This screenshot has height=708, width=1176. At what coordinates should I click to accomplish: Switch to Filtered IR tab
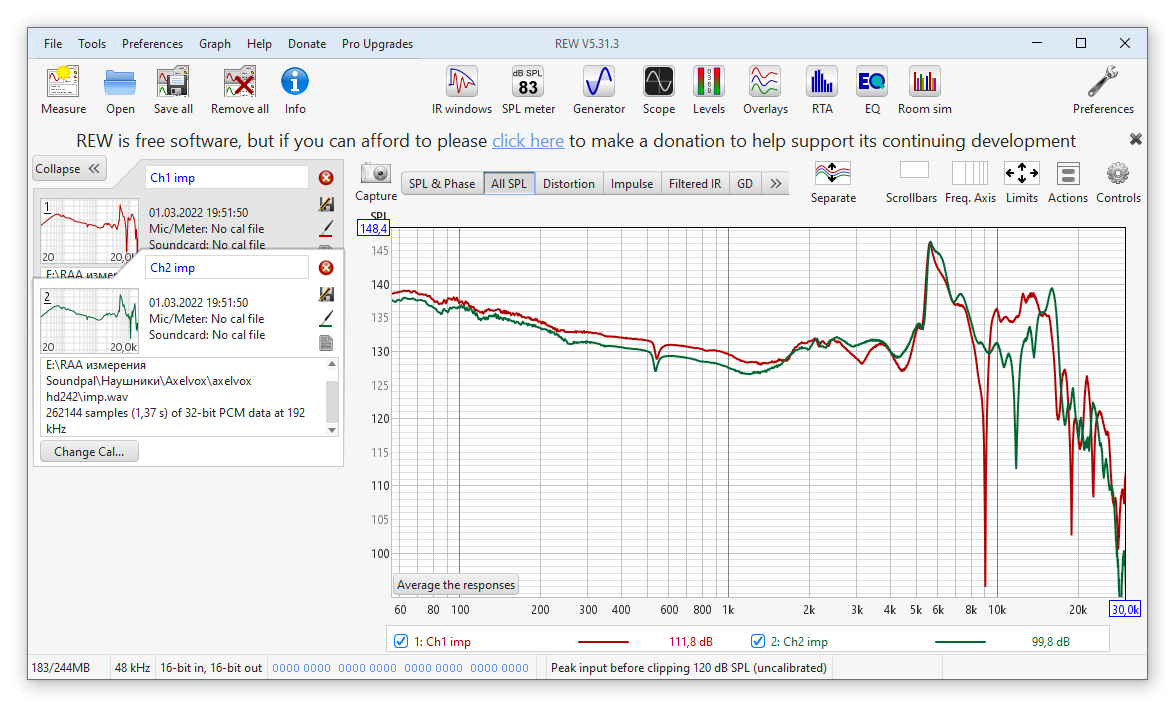[694, 184]
